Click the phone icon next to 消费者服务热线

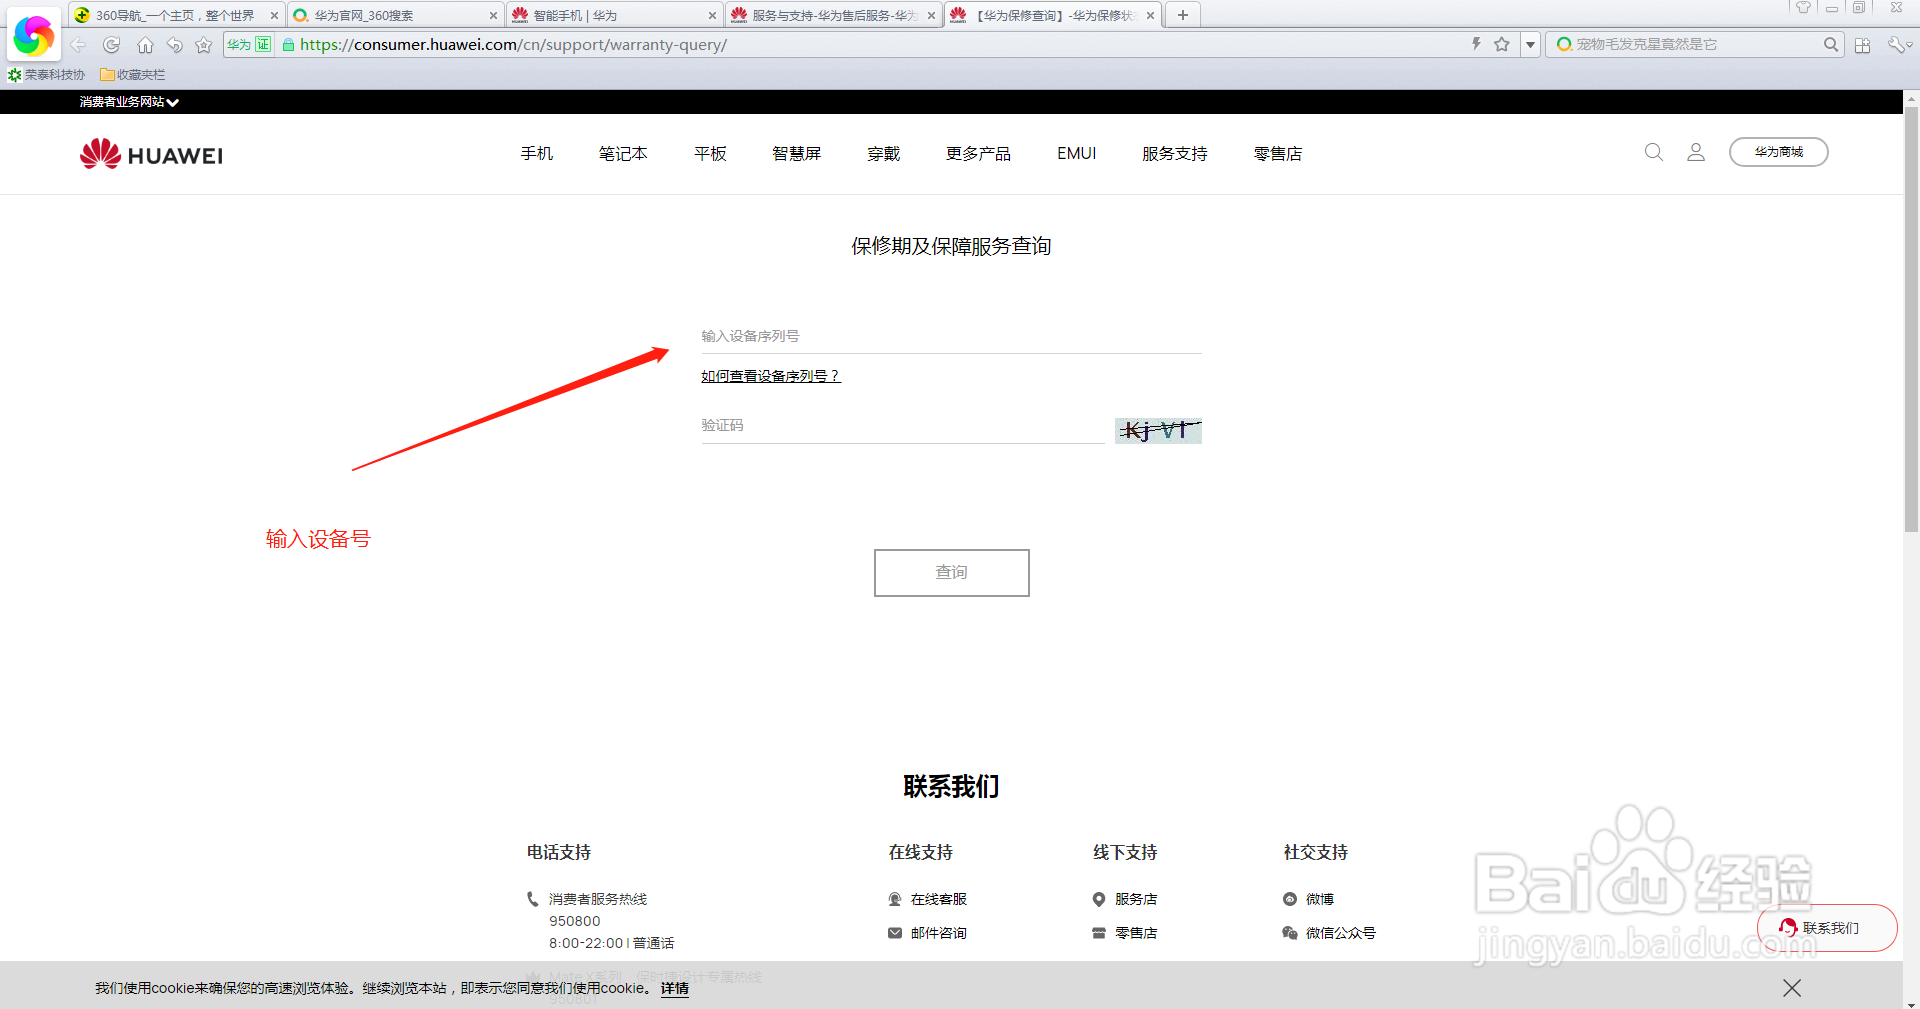click(x=534, y=899)
